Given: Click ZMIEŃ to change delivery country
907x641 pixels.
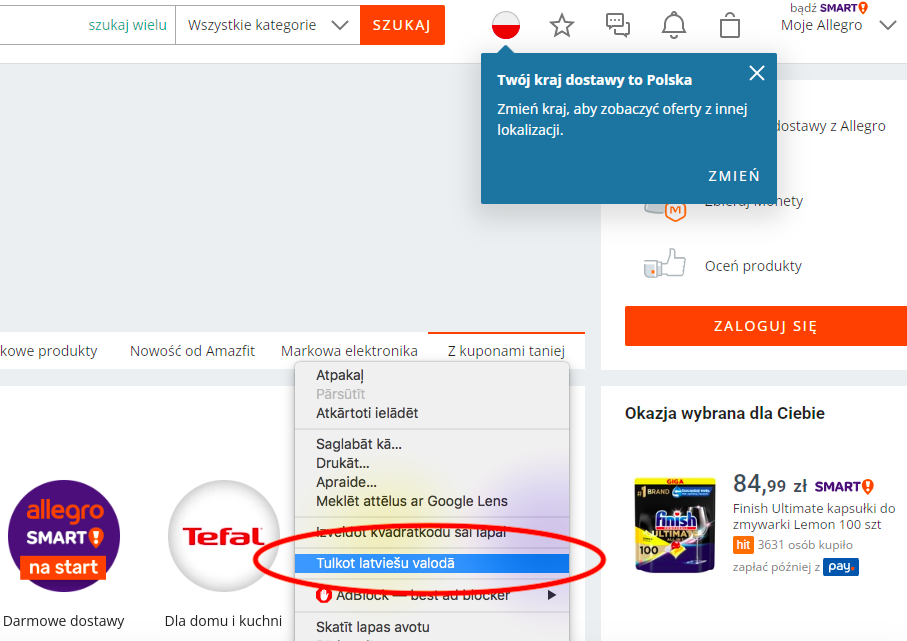Looking at the screenshot, I should pyautogui.click(x=734, y=176).
